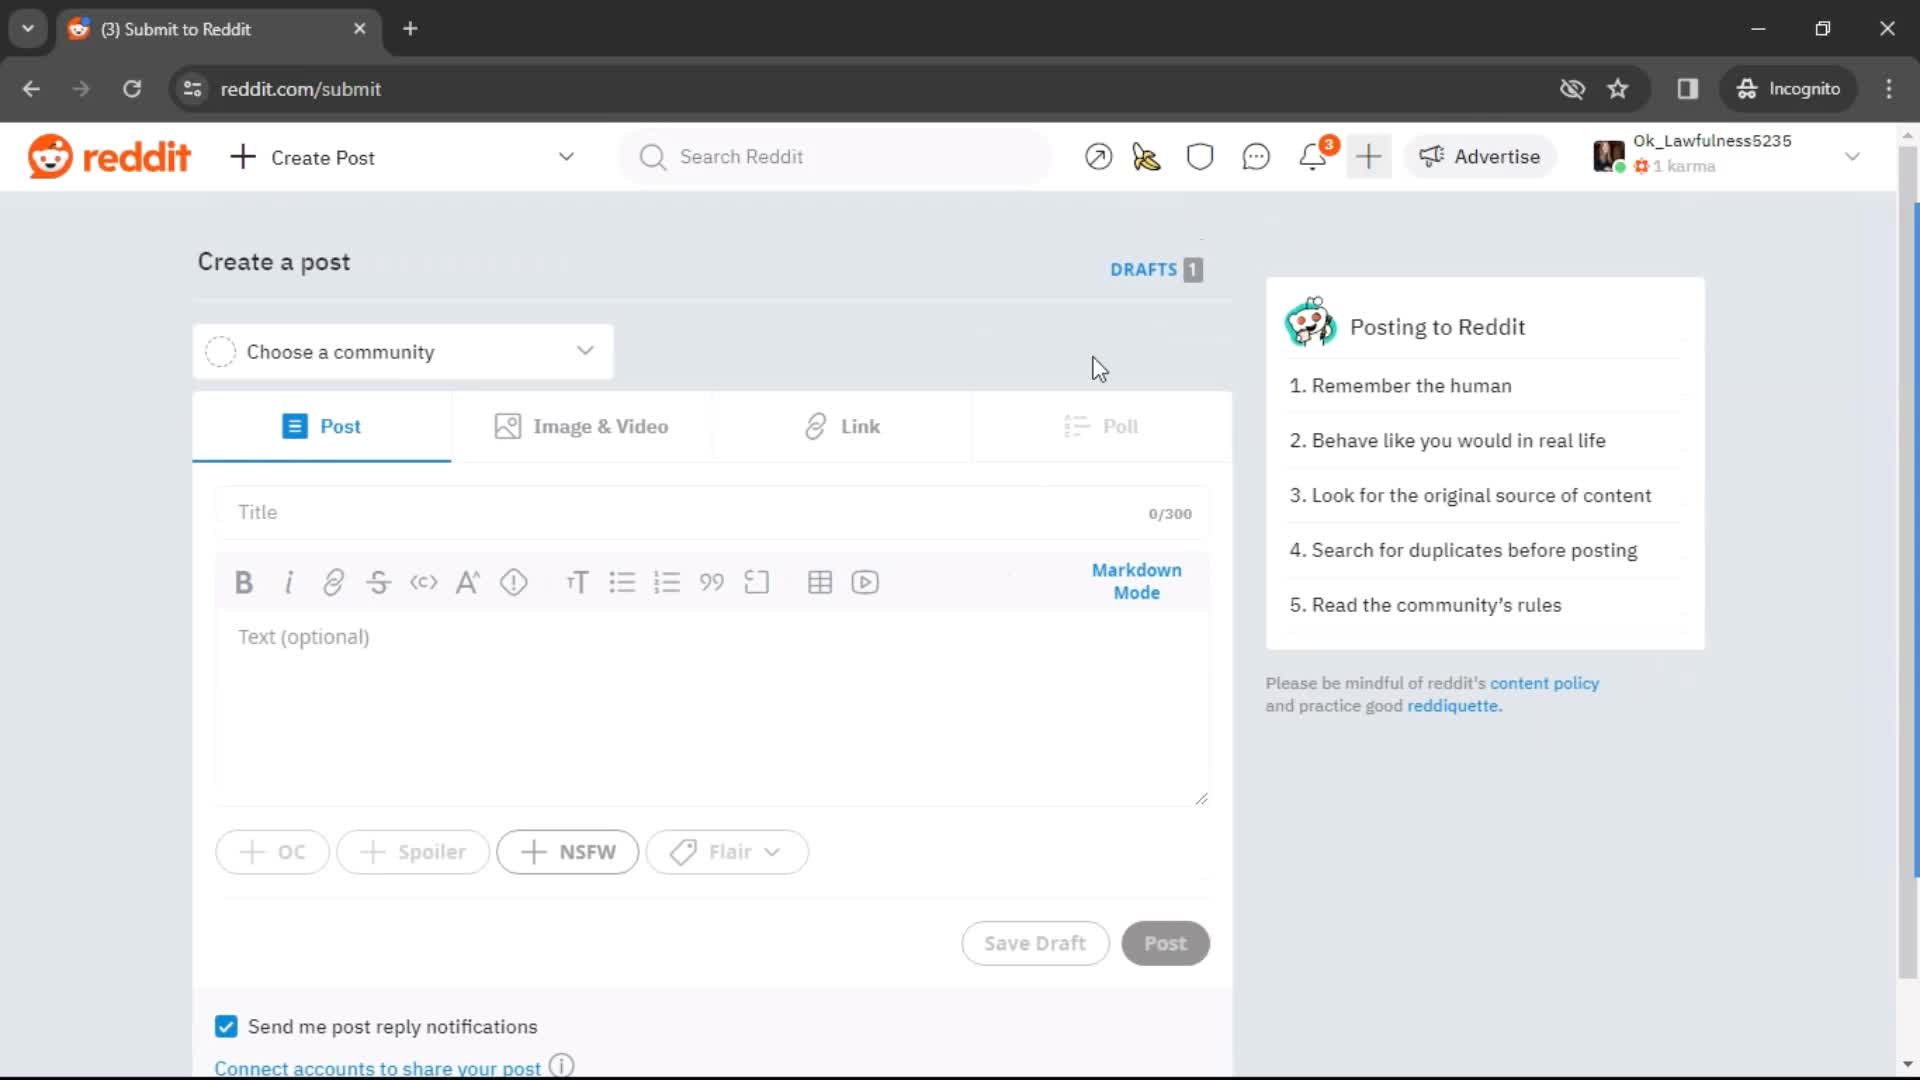
Task: Switch to the Link tab
Action: [x=843, y=426]
